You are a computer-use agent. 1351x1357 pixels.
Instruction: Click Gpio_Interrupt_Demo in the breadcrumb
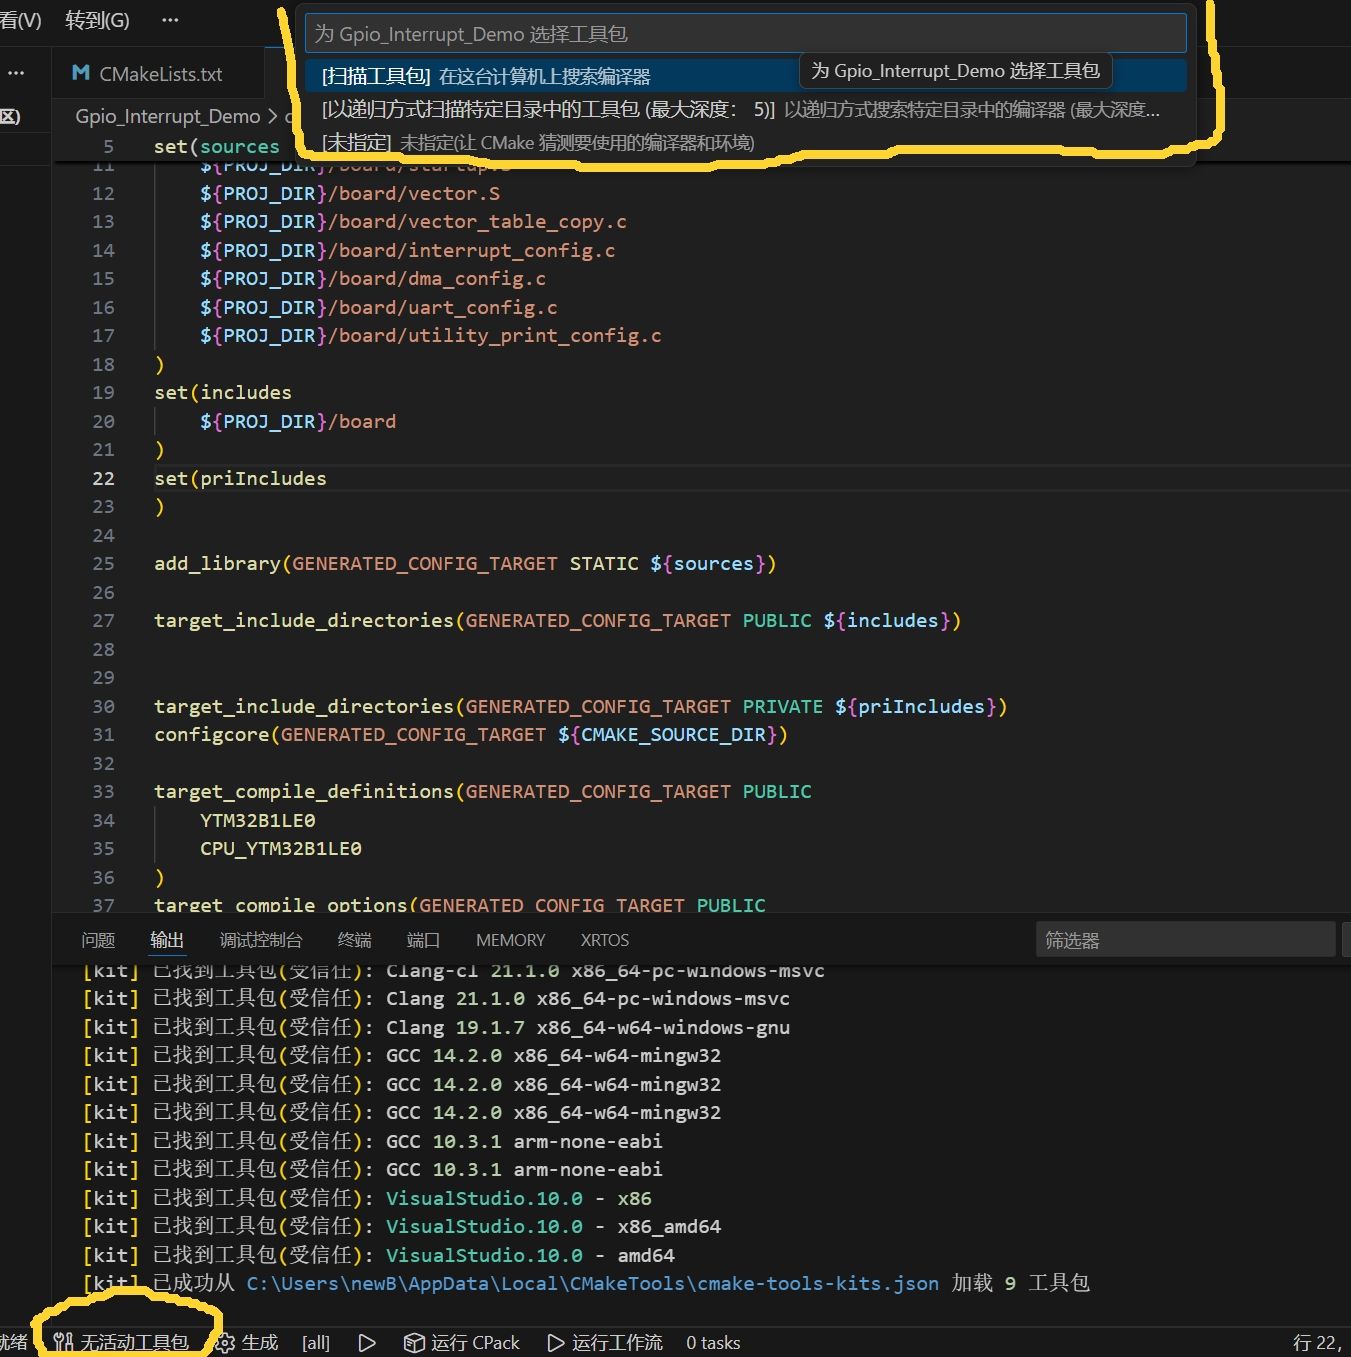tap(167, 116)
